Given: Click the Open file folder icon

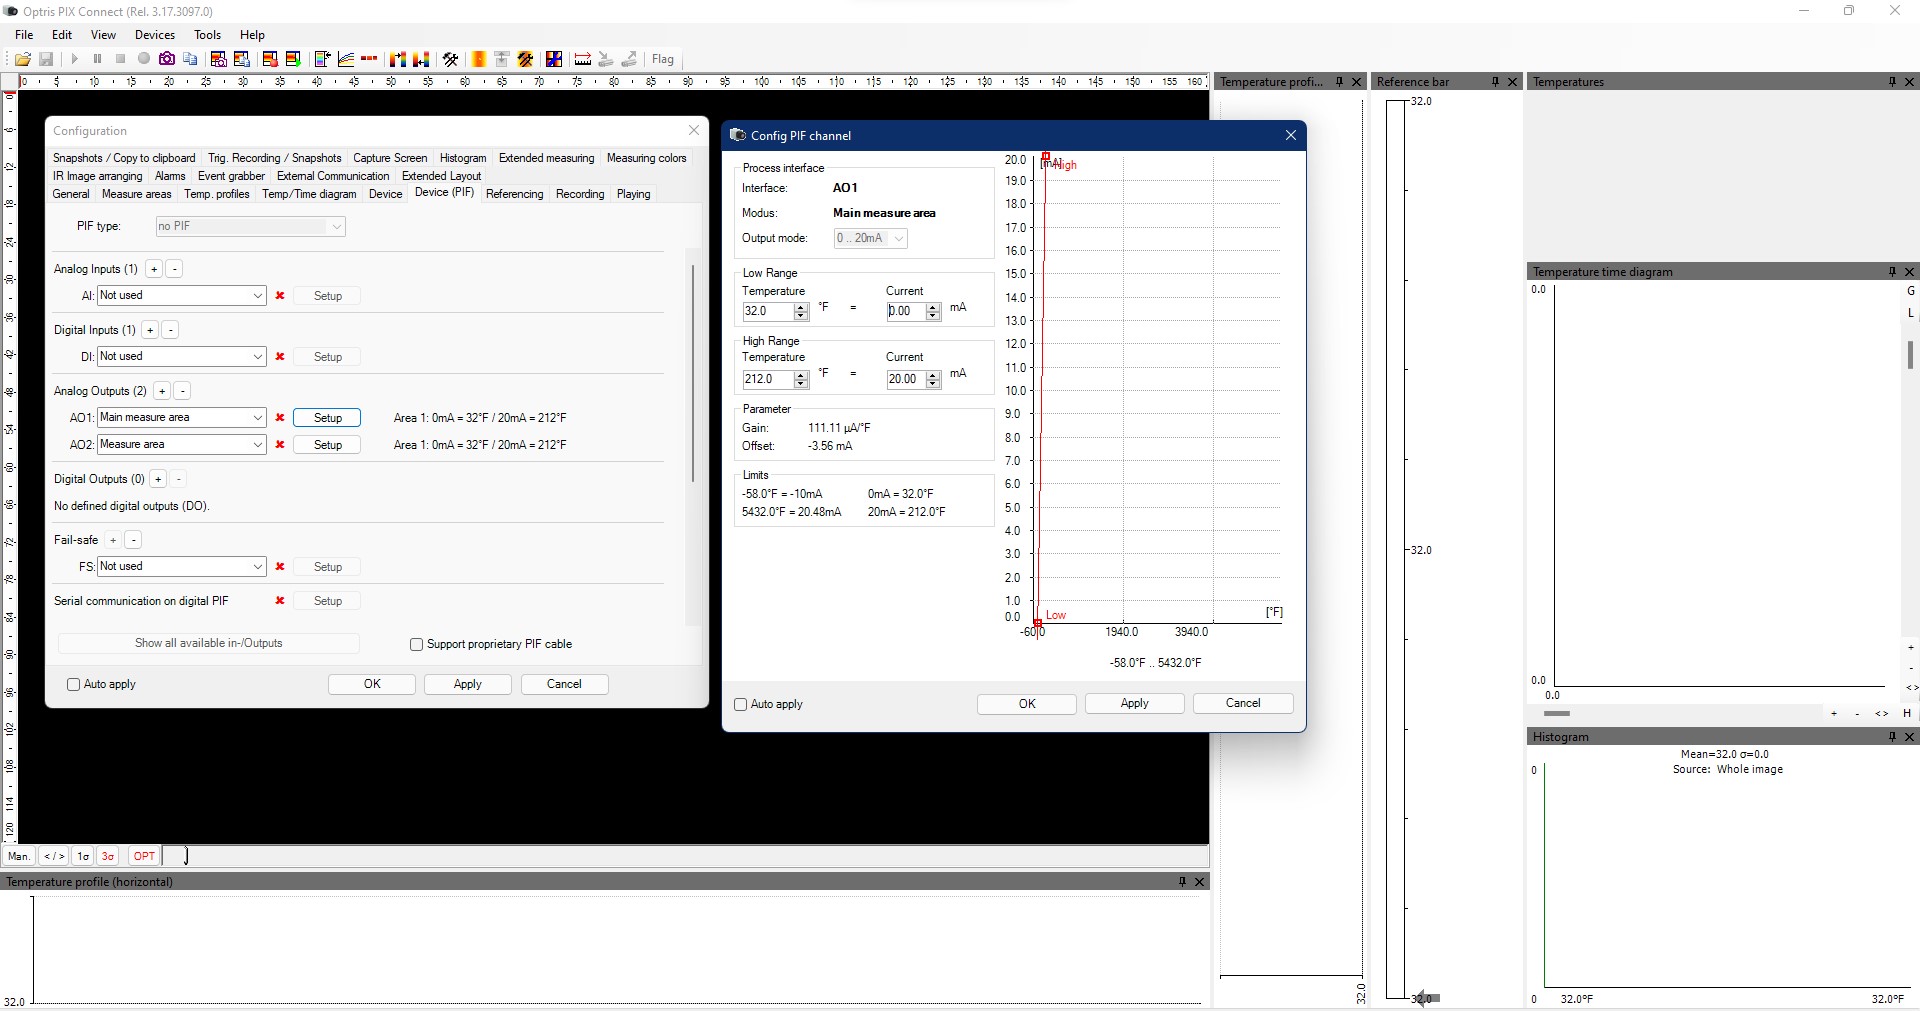Looking at the screenshot, I should [x=22, y=59].
